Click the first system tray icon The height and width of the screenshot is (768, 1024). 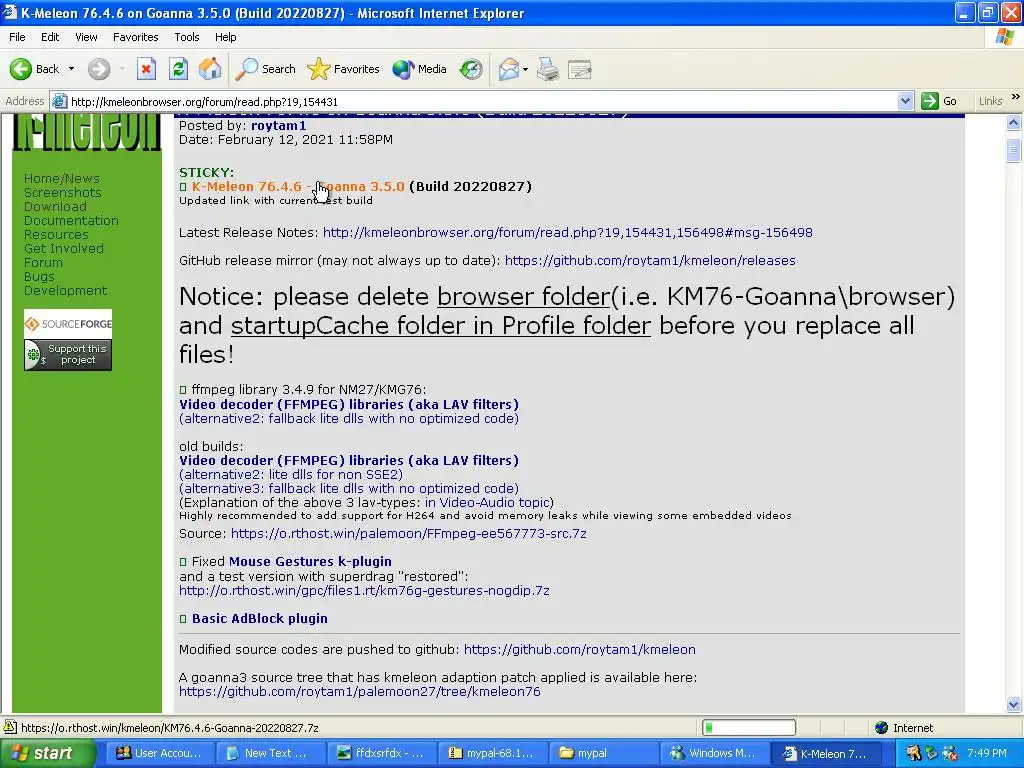coord(913,753)
